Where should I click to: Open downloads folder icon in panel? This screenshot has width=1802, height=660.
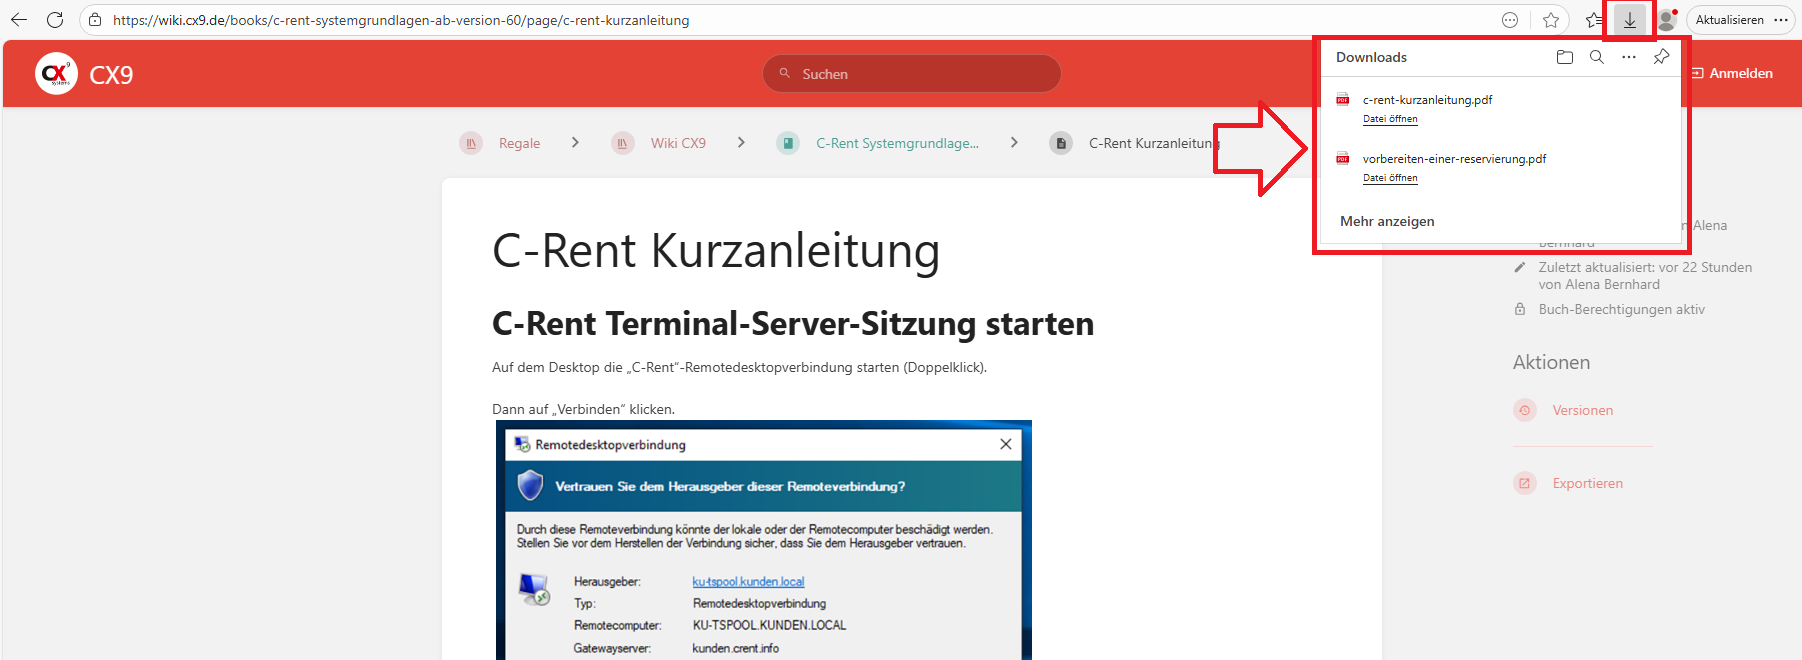[x=1565, y=57]
